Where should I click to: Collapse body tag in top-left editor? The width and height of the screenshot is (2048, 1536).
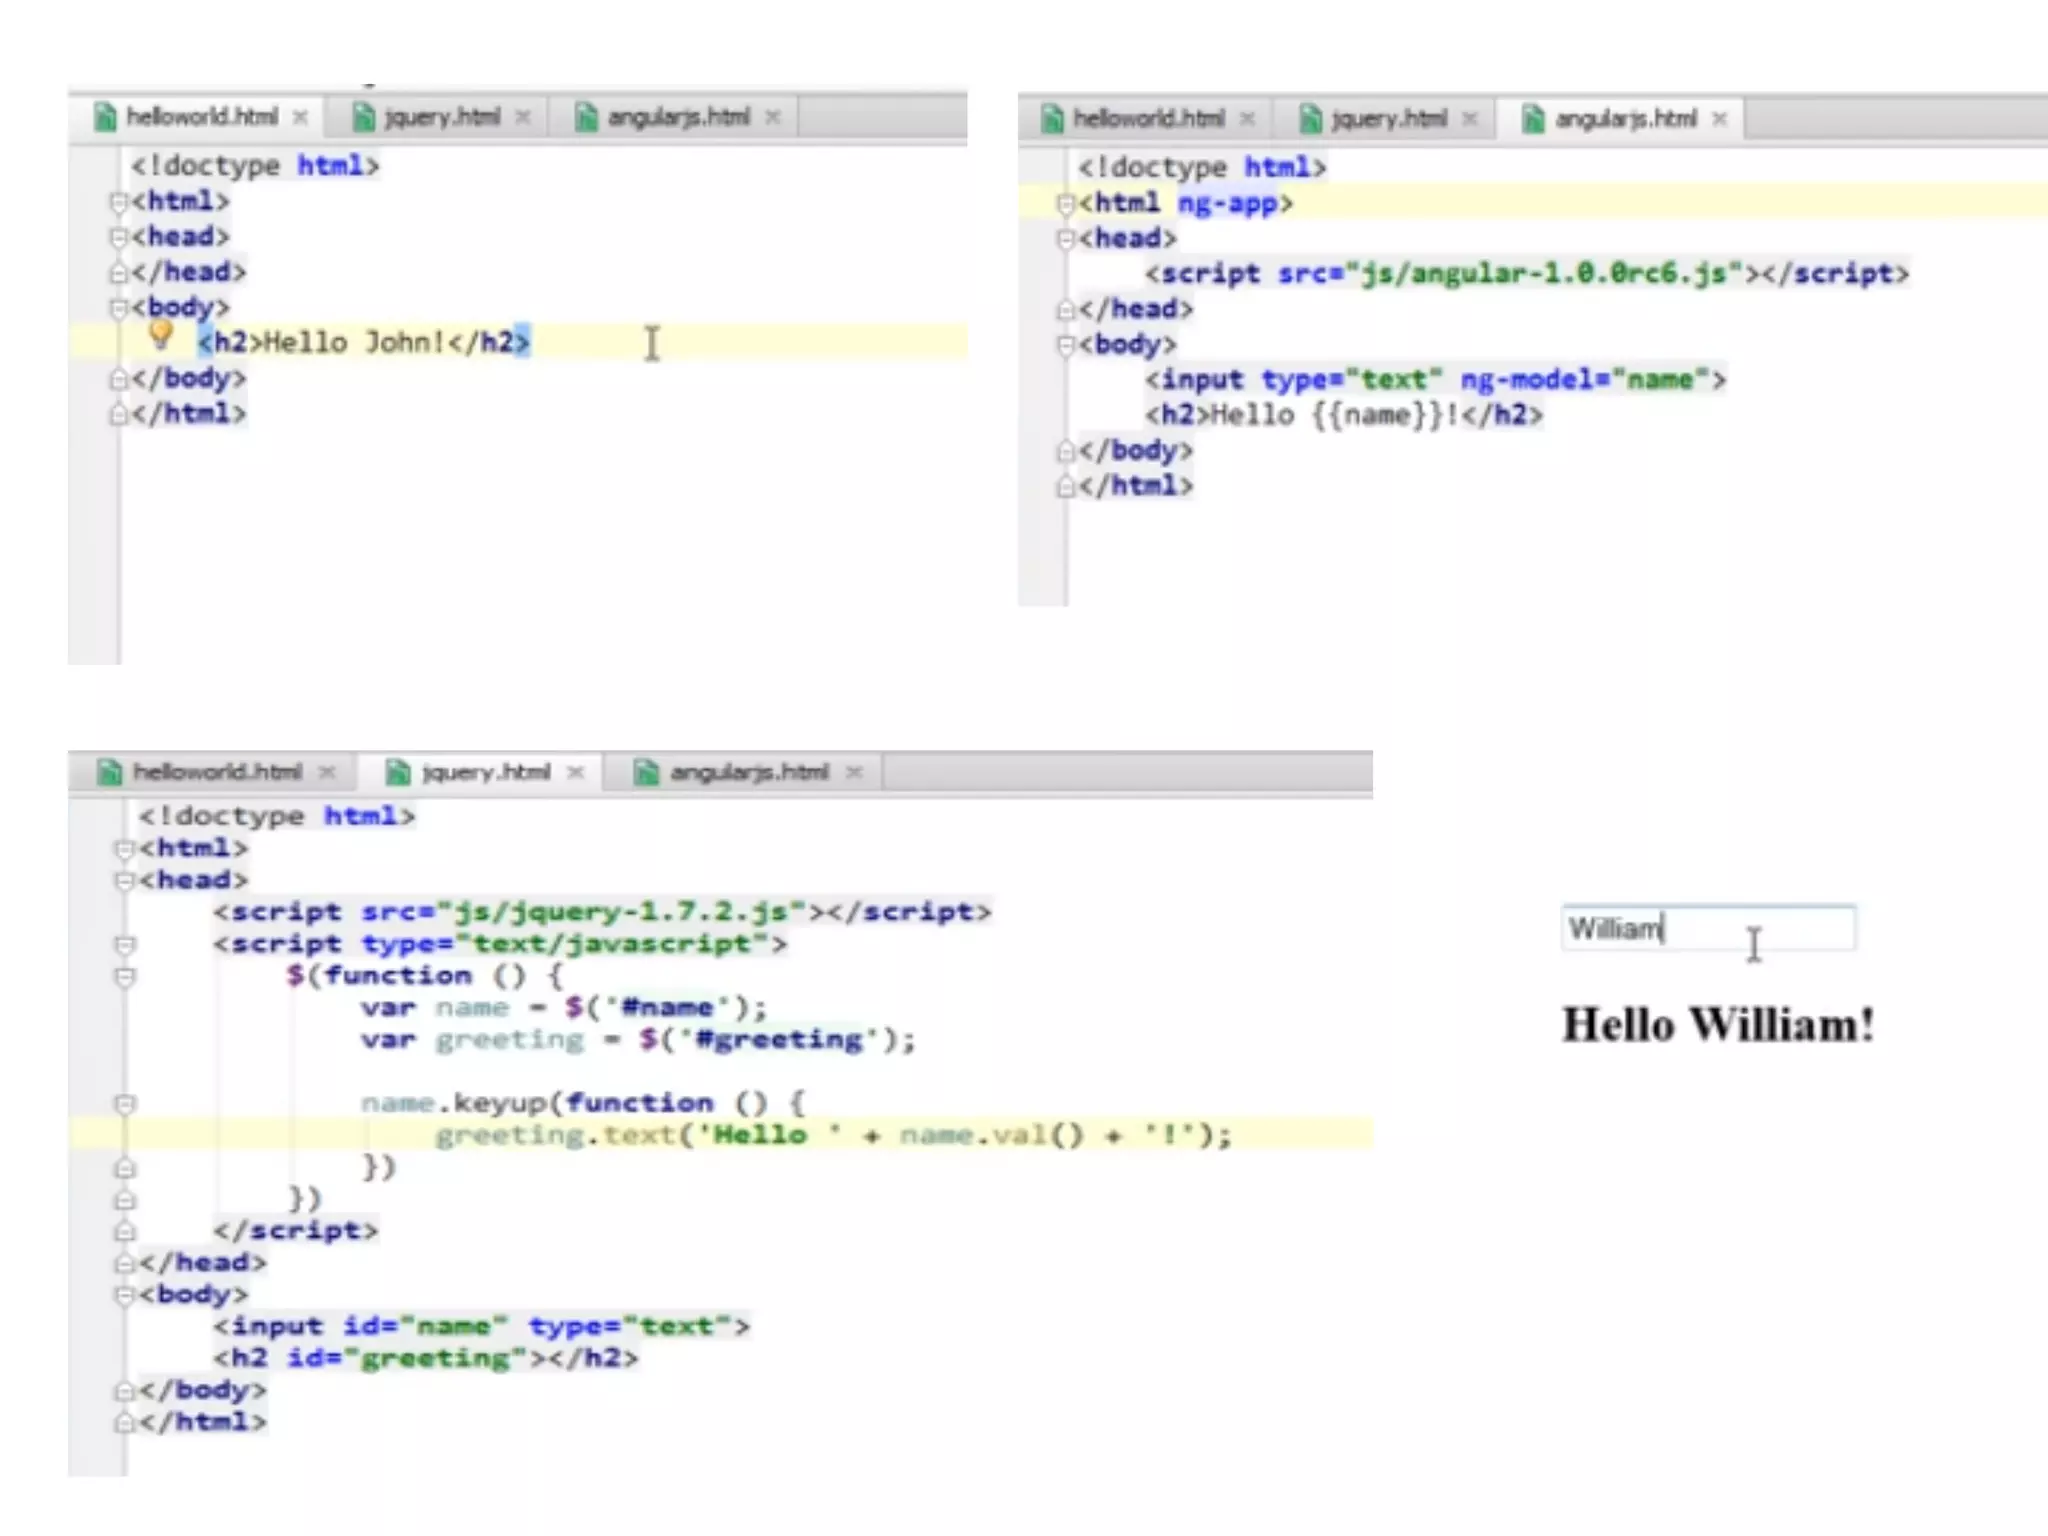tap(118, 307)
